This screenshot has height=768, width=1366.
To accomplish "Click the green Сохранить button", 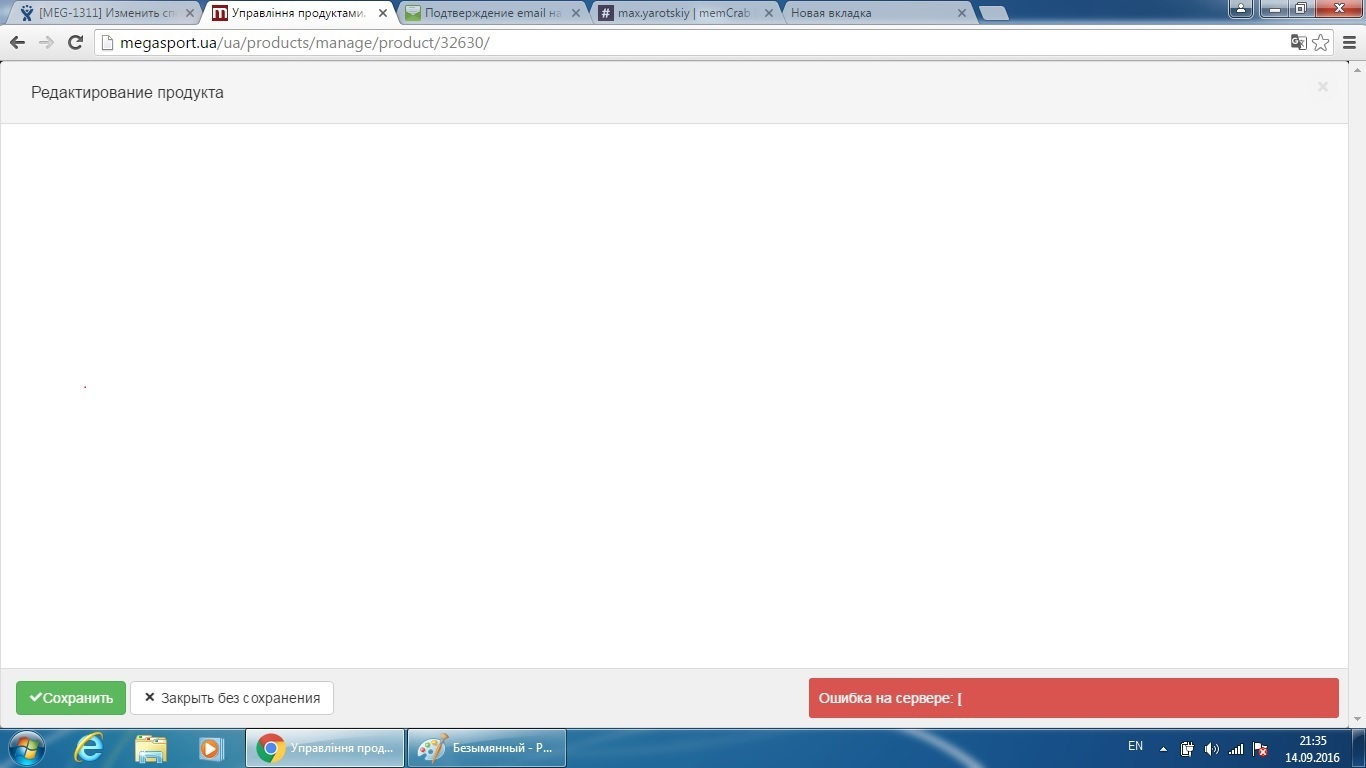I will tap(71, 698).
